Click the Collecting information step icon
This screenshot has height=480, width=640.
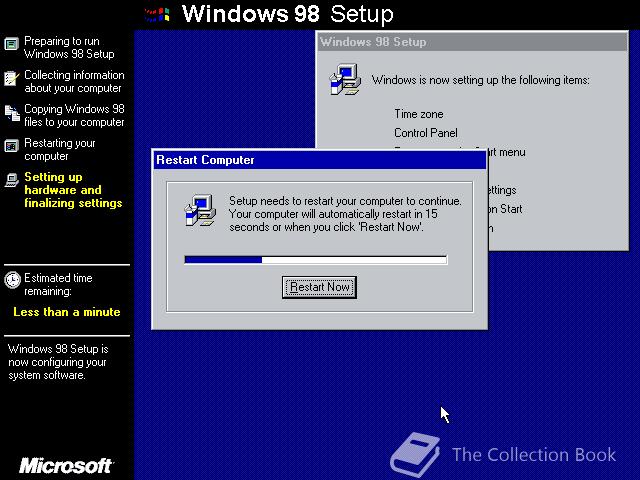(x=11, y=78)
